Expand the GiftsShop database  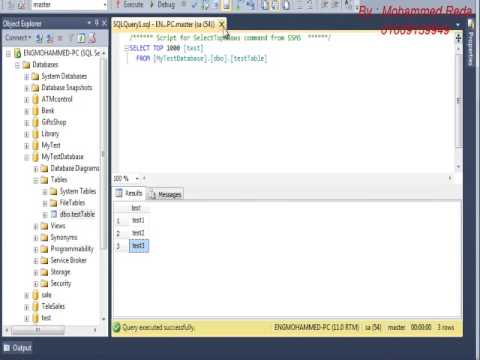[26, 123]
